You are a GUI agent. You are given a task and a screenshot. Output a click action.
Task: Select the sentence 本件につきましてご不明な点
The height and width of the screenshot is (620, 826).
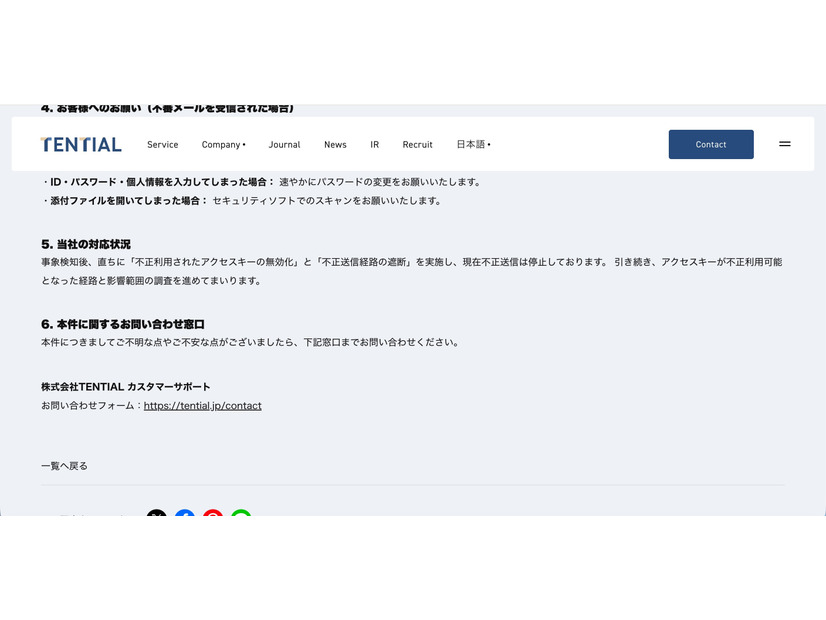point(250,342)
